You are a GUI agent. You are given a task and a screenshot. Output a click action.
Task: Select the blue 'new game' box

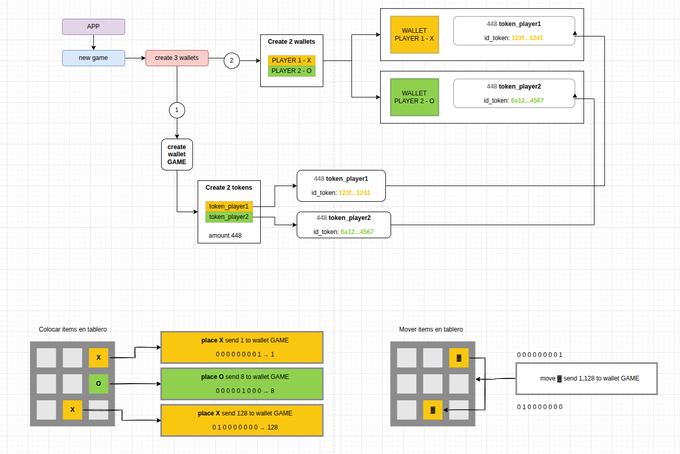coord(93,58)
